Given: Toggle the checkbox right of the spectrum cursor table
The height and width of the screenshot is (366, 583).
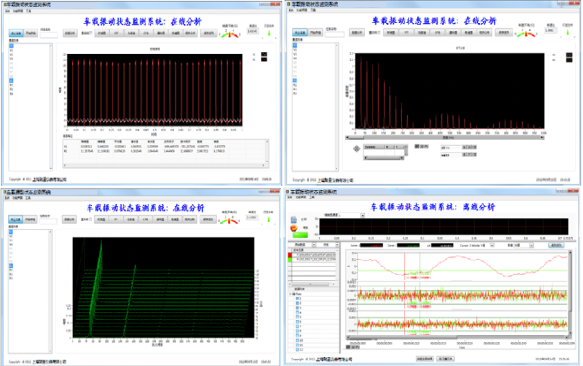Looking at the screenshot, I should pos(417,147).
